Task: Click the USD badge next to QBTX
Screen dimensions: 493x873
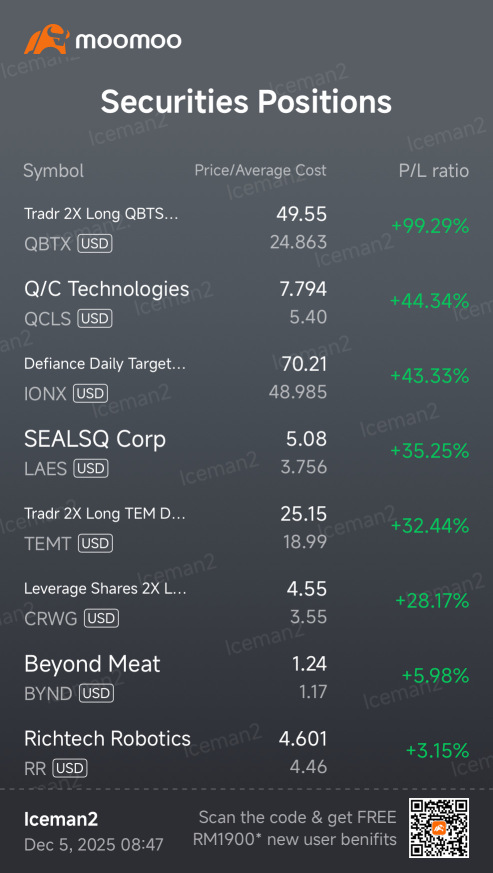Action: pyautogui.click(x=95, y=243)
